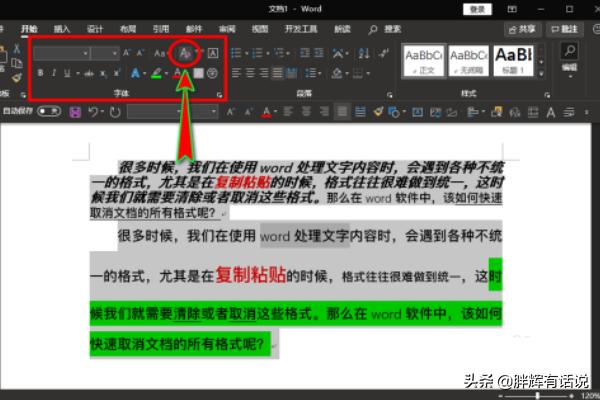Select the Format Painter brush in clipboard group
The image size is (600, 400).
[x=16, y=78]
